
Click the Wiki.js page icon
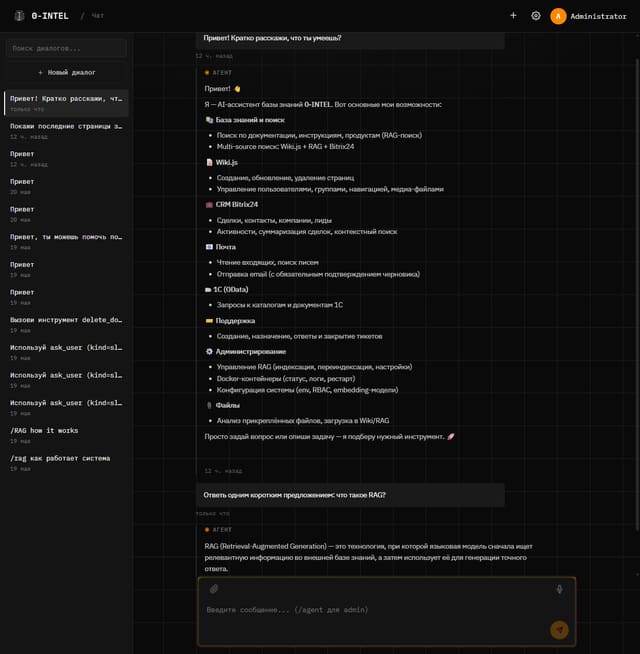tap(209, 162)
